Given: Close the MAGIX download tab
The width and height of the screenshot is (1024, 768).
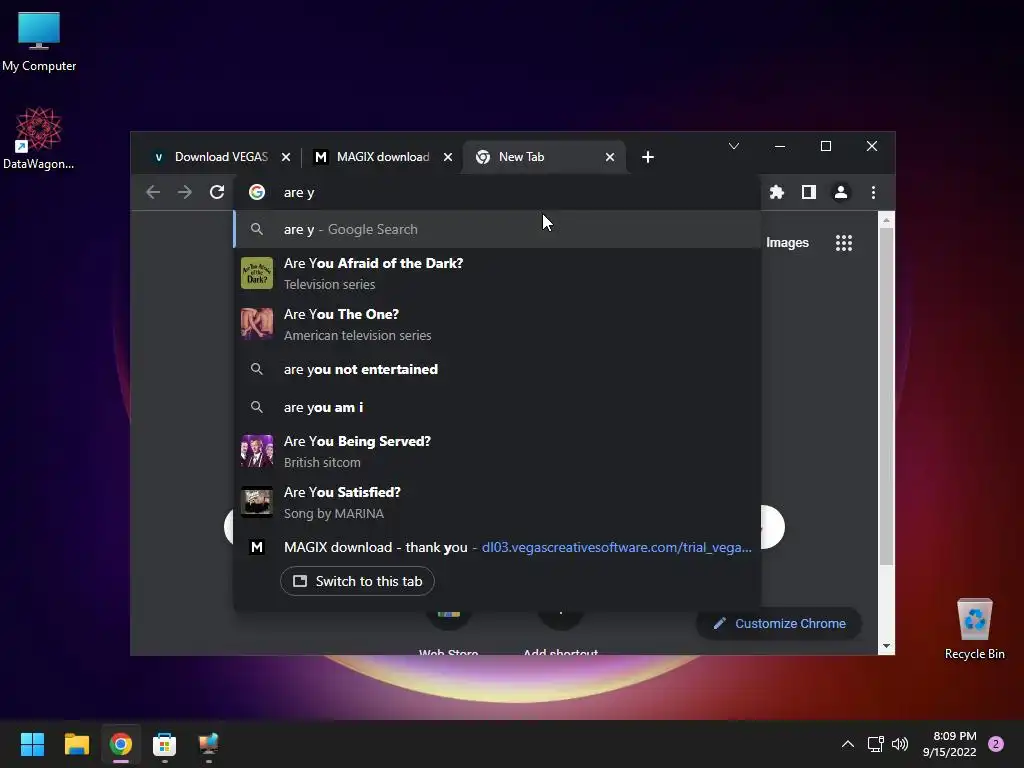Looking at the screenshot, I should 447,157.
